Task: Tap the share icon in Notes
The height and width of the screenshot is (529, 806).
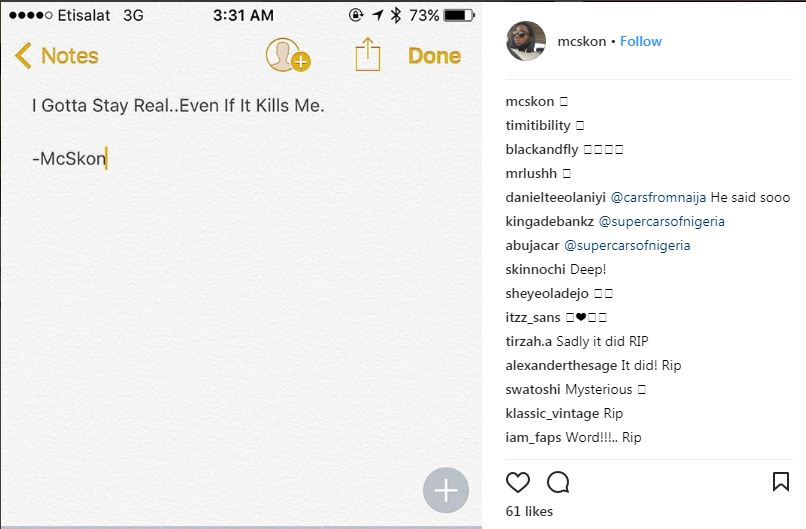Action: (x=368, y=55)
